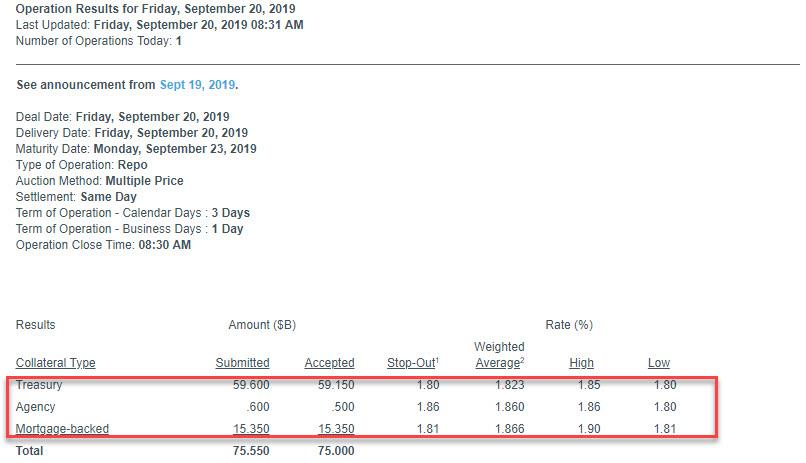Image resolution: width=806 pixels, height=463 pixels.
Task: Click the High rate column header
Action: 581,363
